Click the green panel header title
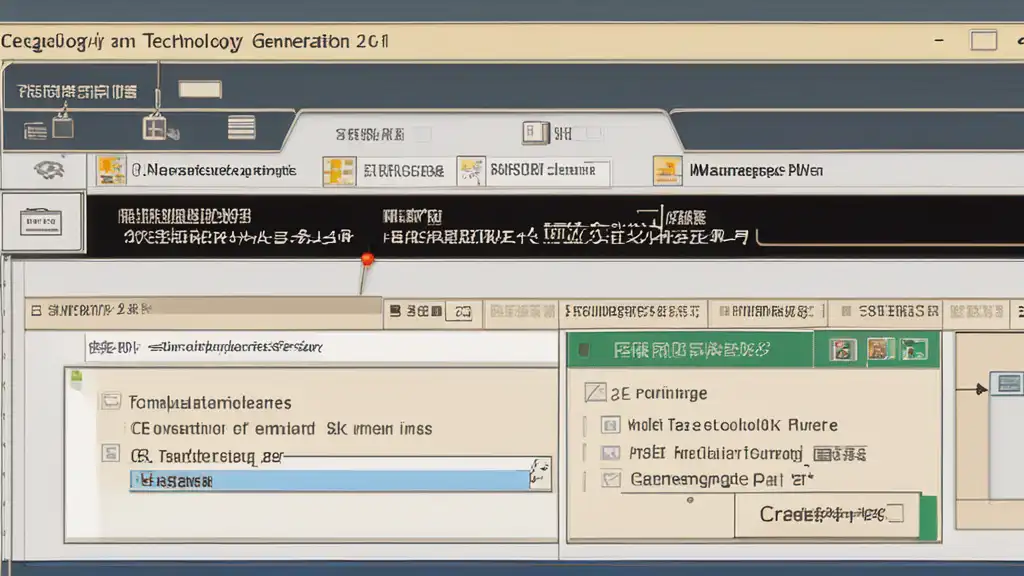Viewport: 1024px width, 576px height. pyautogui.click(x=692, y=351)
